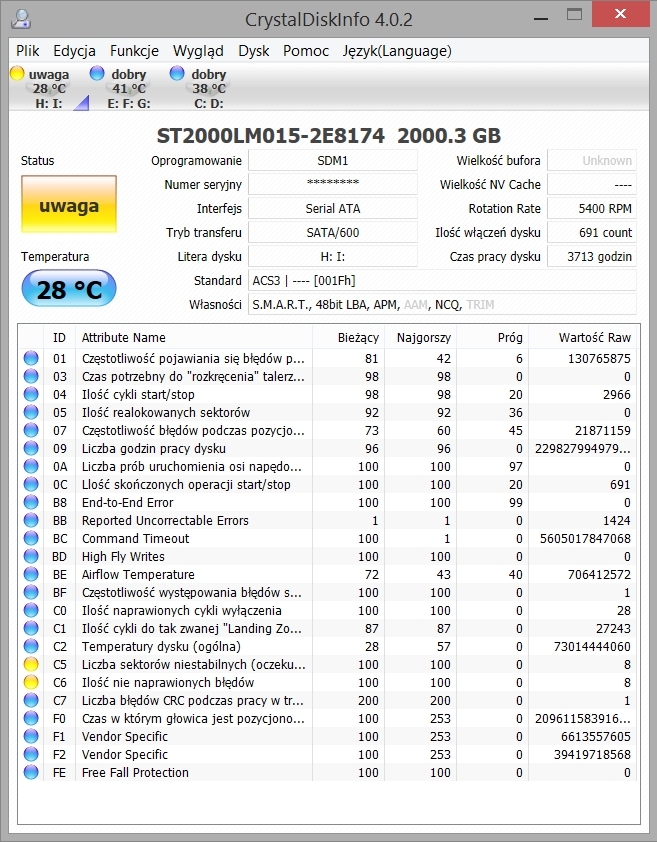This screenshot has height=842, width=657.
Task: Click the blue status orb for disk C: D:
Action: pos(177,72)
